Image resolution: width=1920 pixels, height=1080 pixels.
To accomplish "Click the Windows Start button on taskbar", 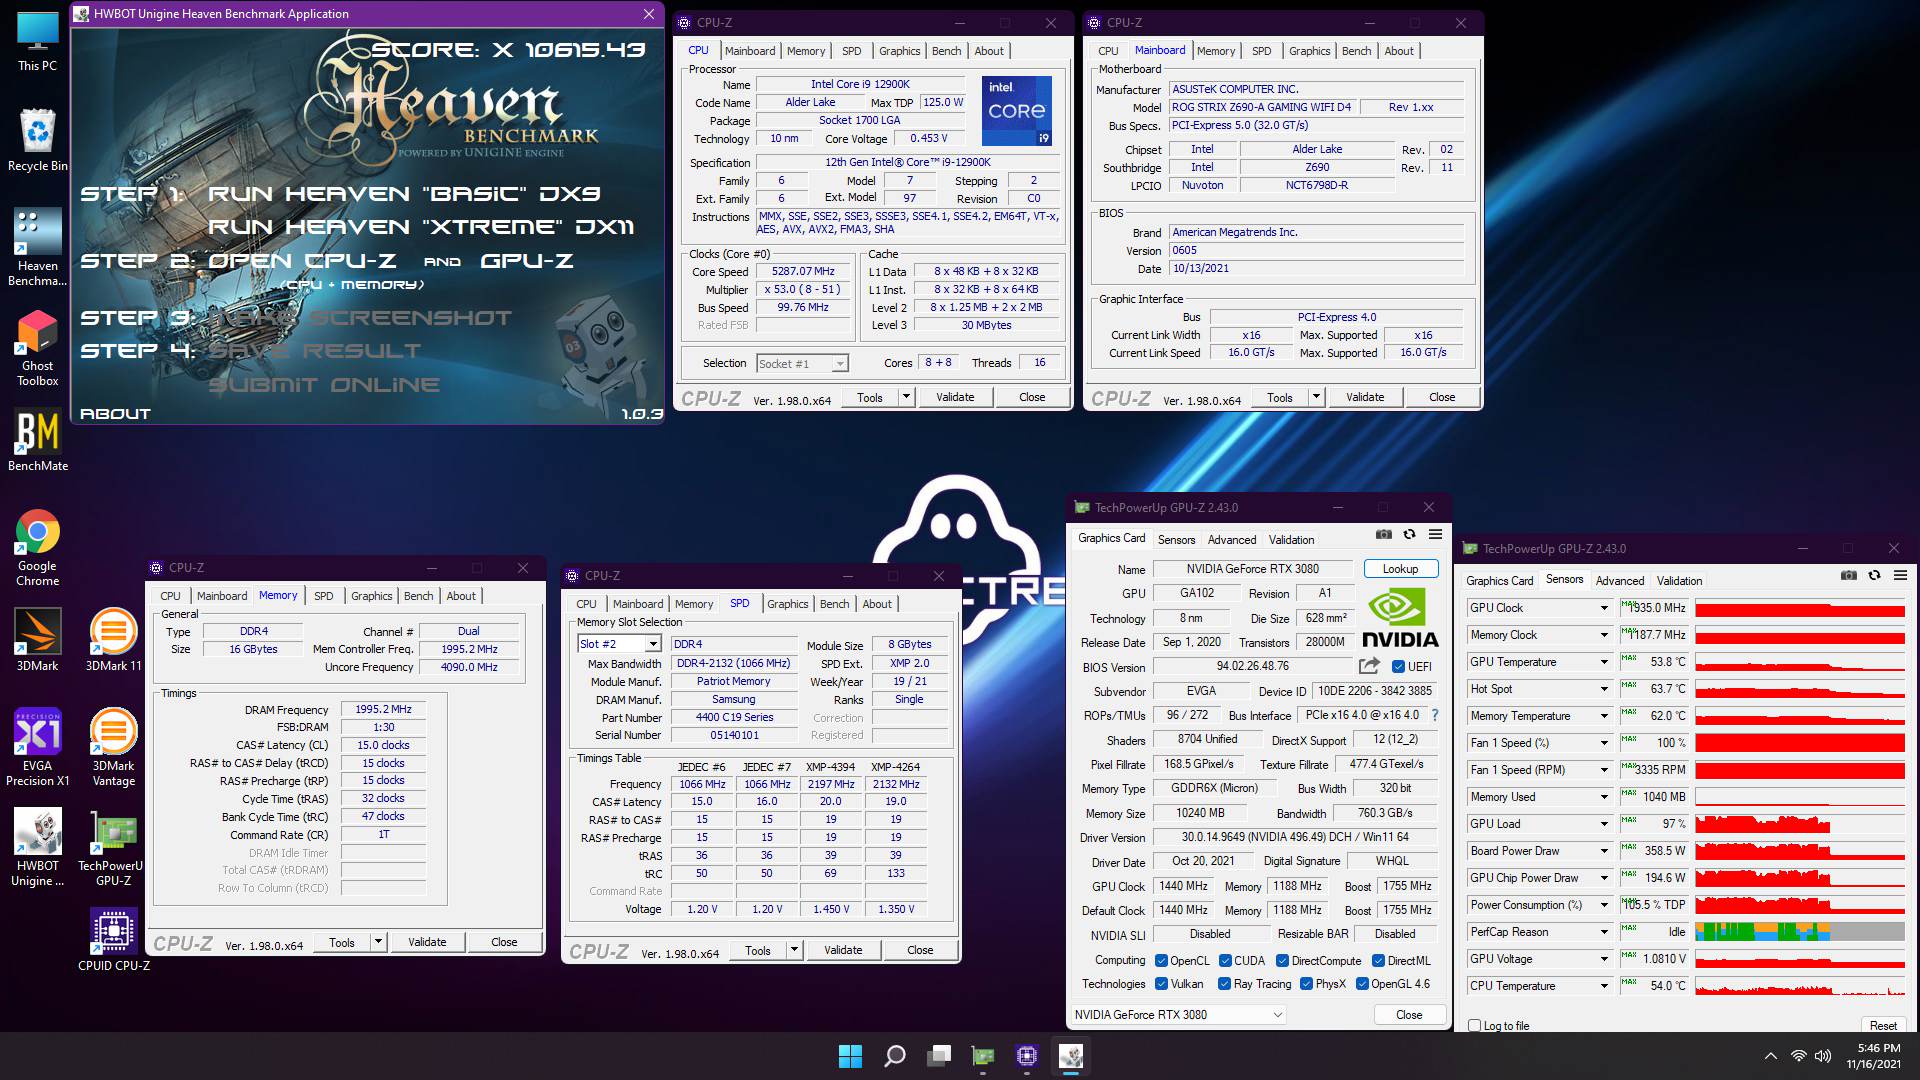I will pos(850,1056).
